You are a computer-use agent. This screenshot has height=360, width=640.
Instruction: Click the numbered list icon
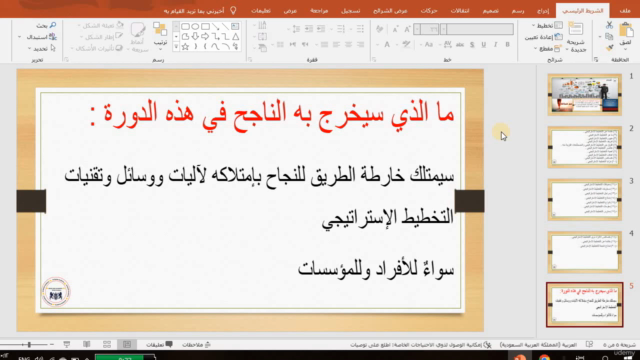click(341, 29)
